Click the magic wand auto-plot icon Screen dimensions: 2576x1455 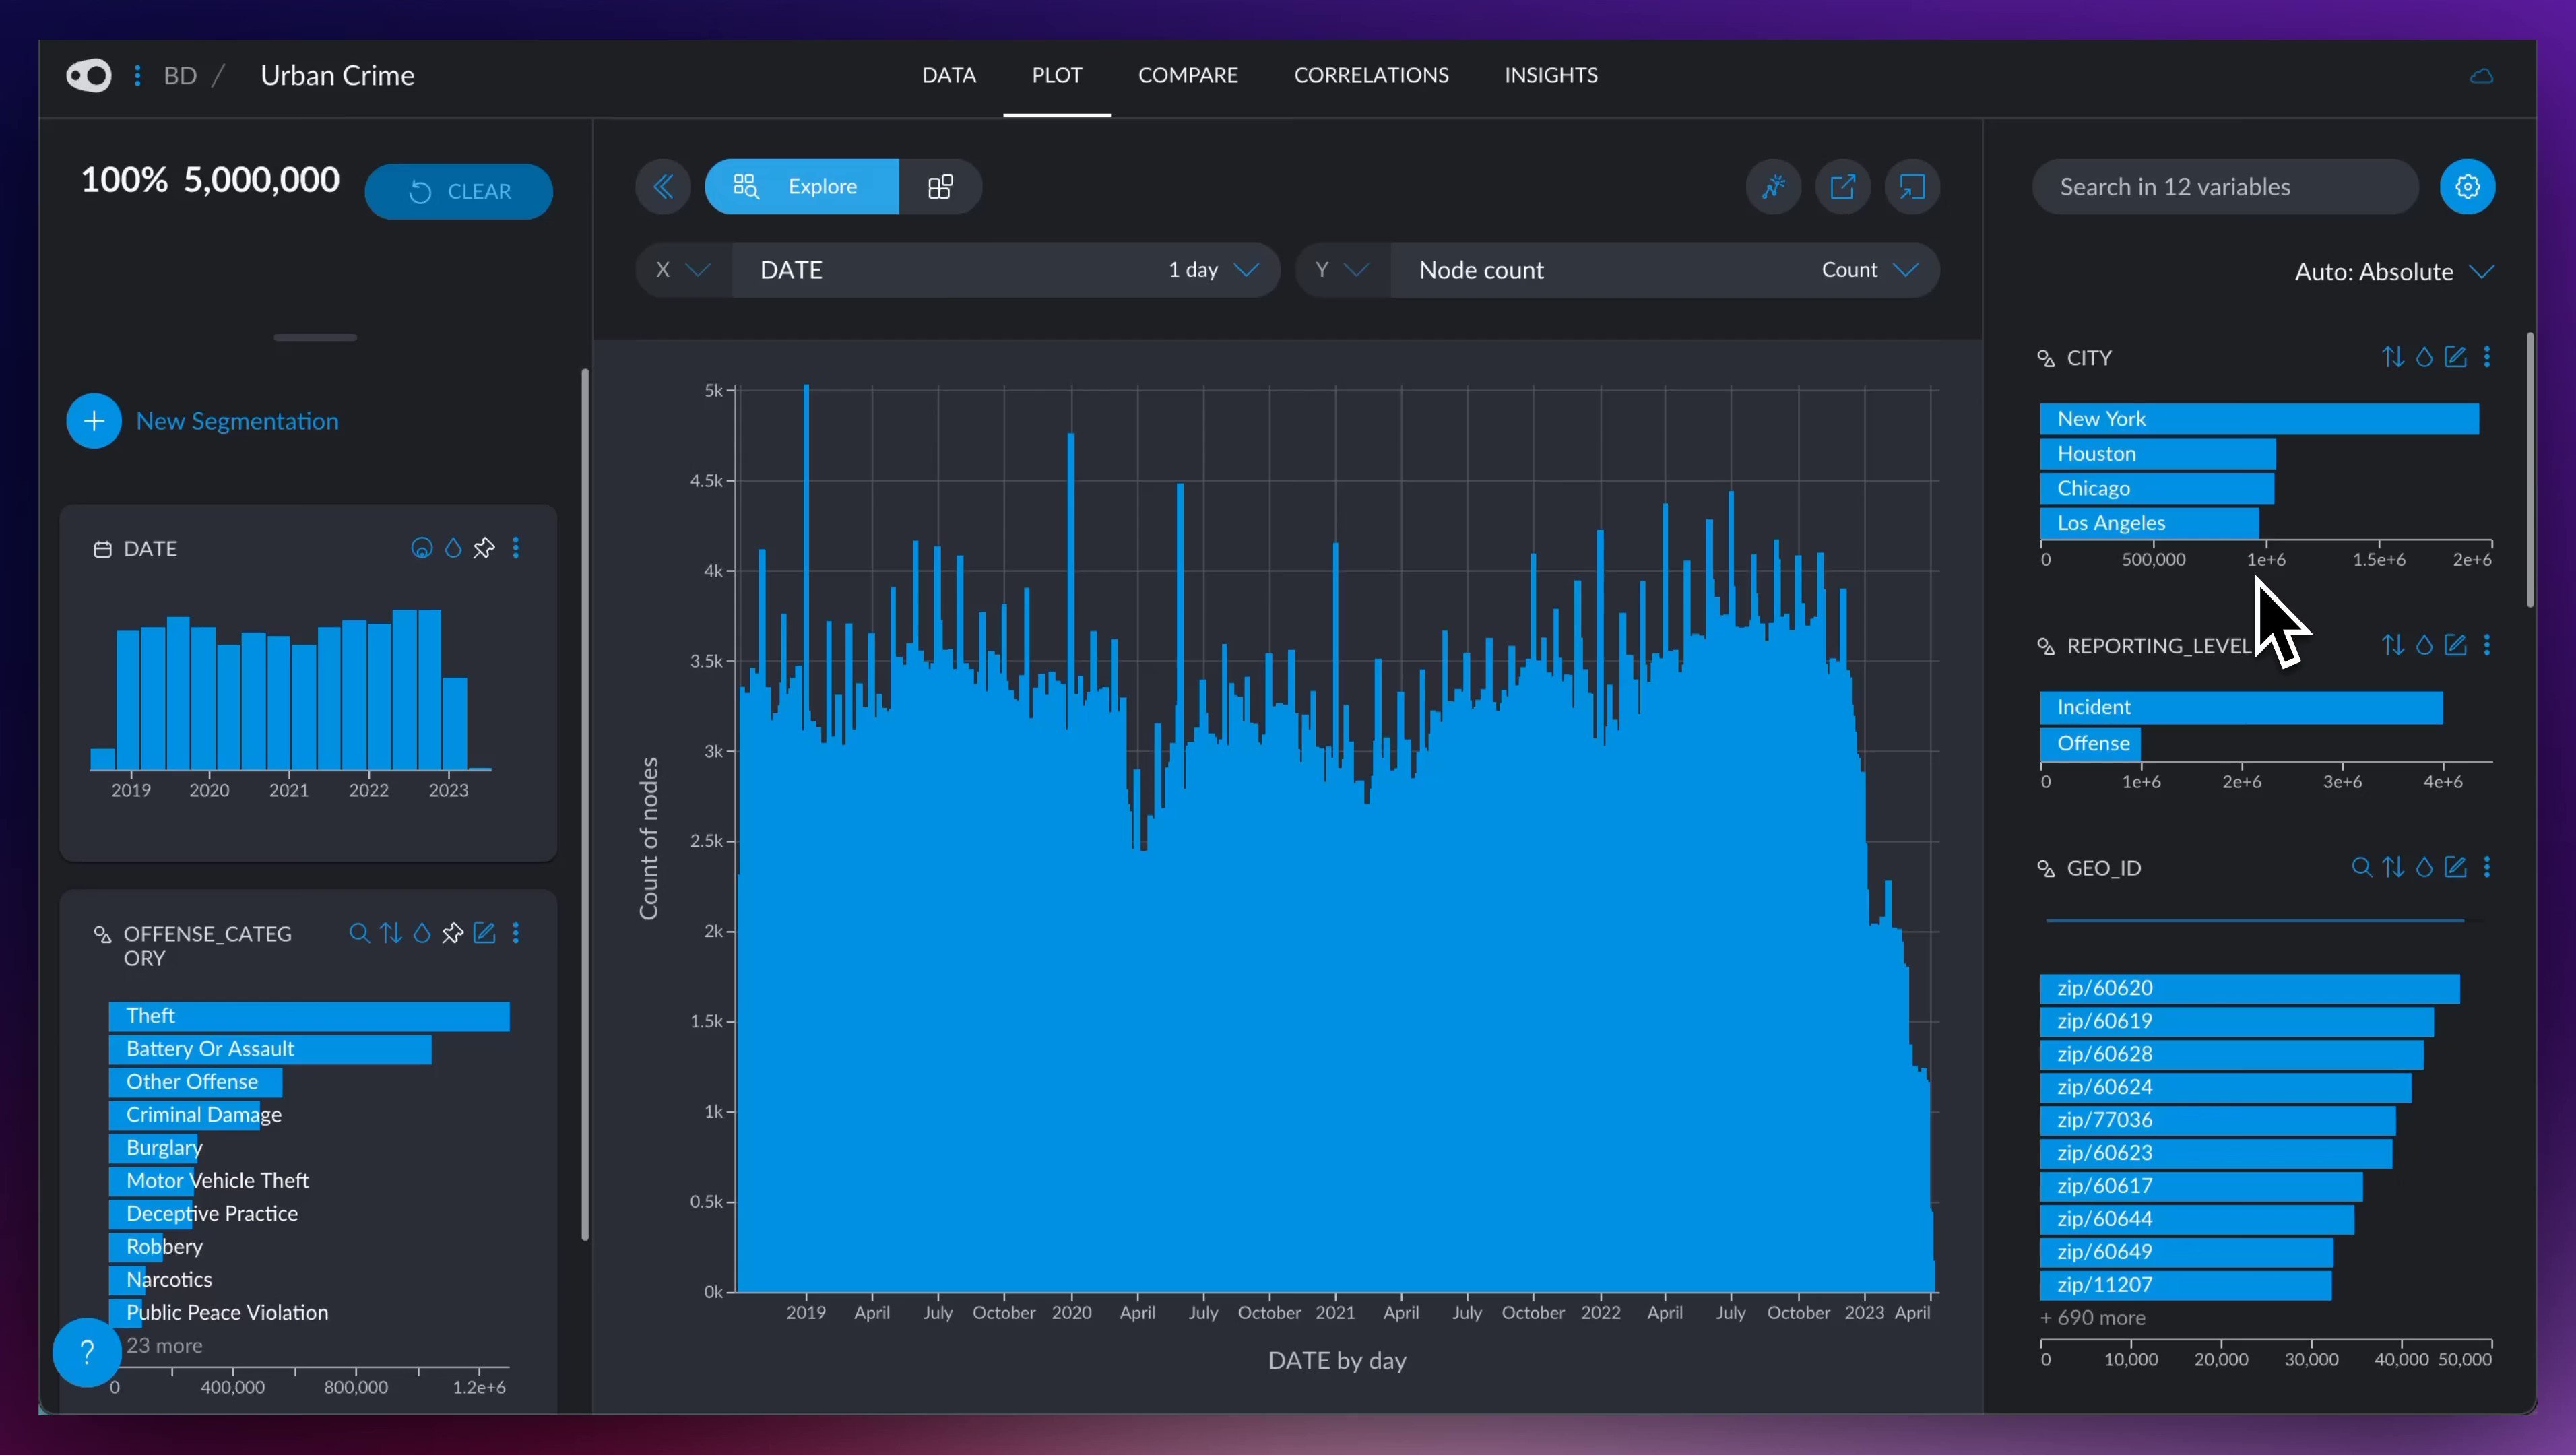1773,187
